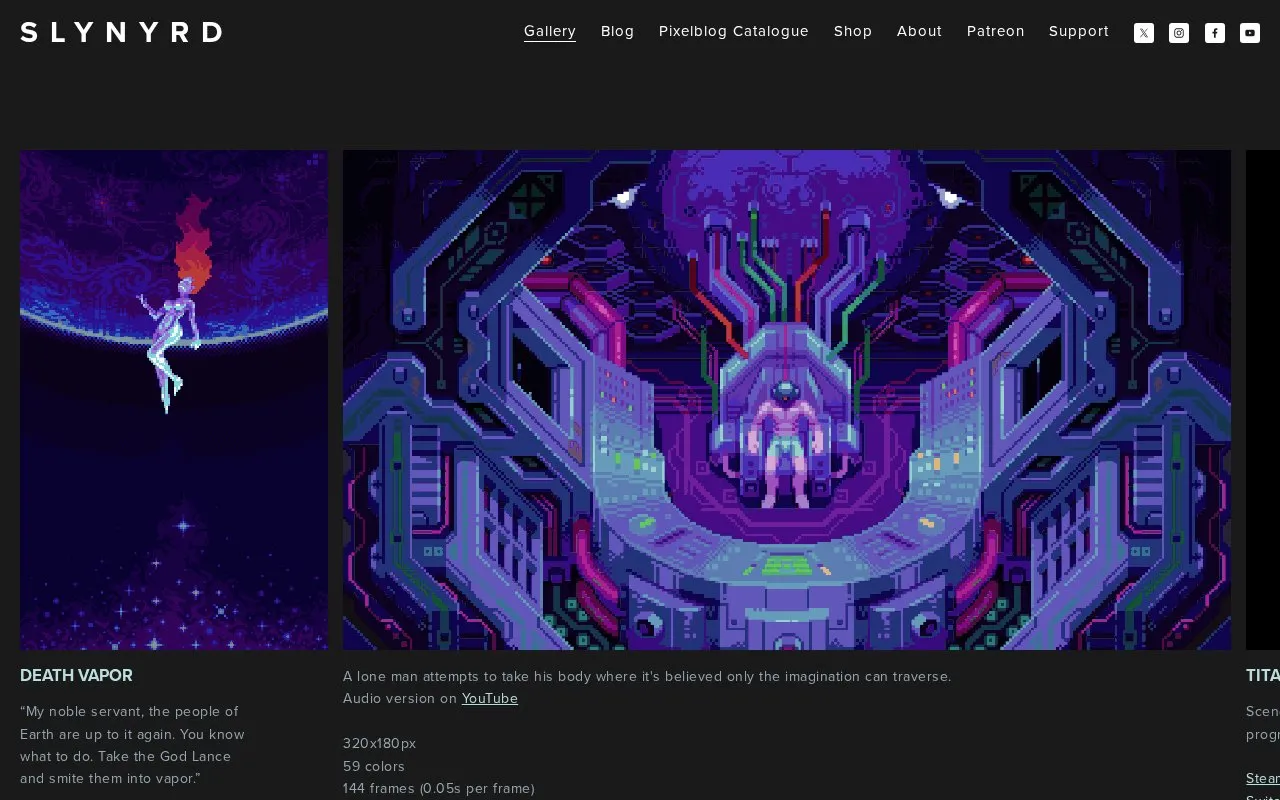Click the SLYNYRD site logo
Viewport: 1280px width, 800px height.
point(121,32)
